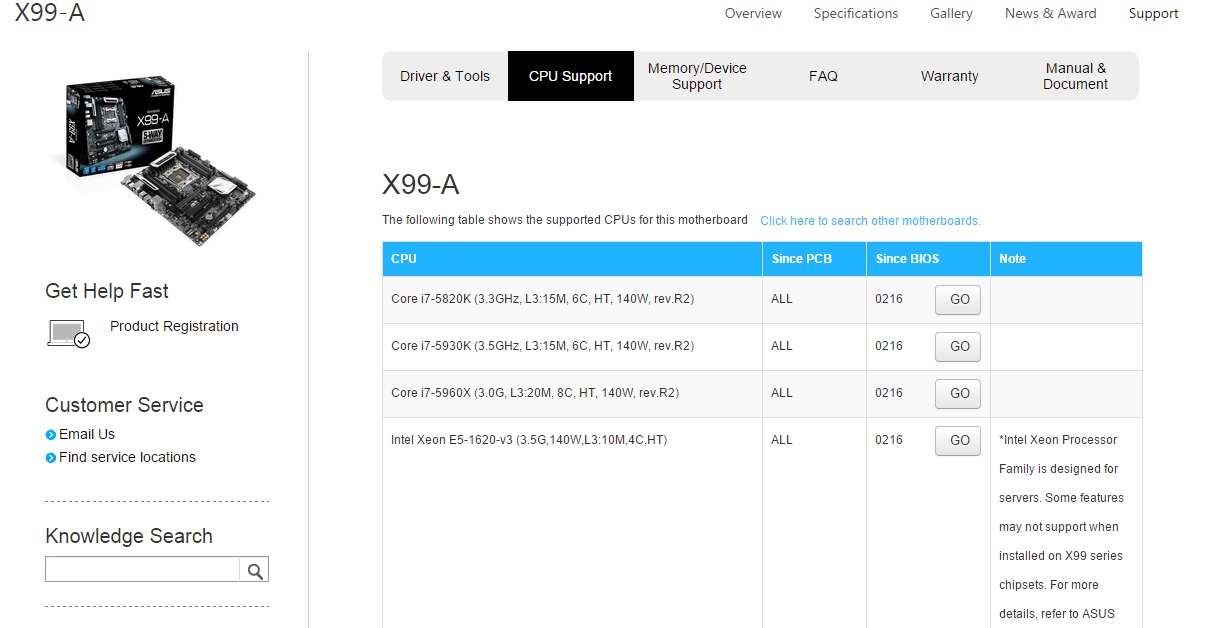1225x628 pixels.
Task: Click the Customer Service heading
Action: (124, 405)
